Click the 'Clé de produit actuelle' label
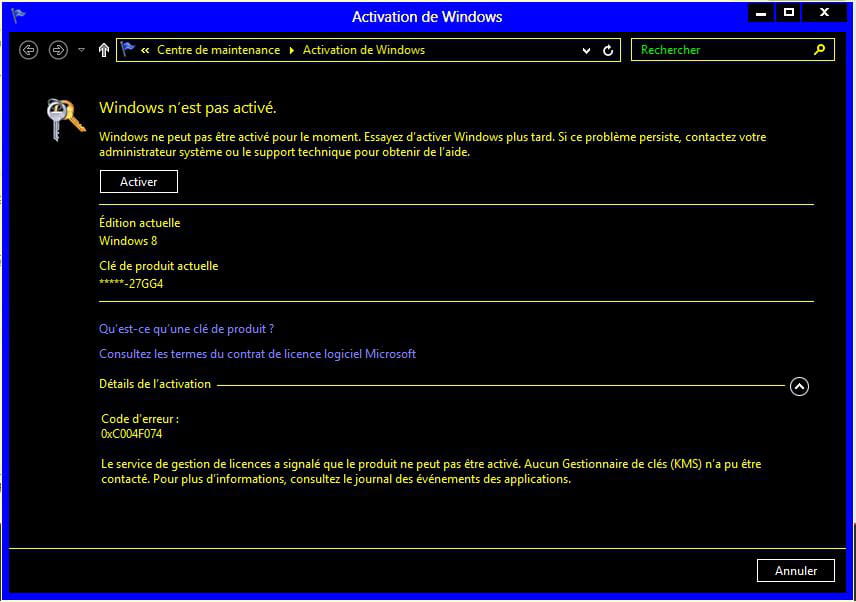The image size is (856, 602). point(158,266)
